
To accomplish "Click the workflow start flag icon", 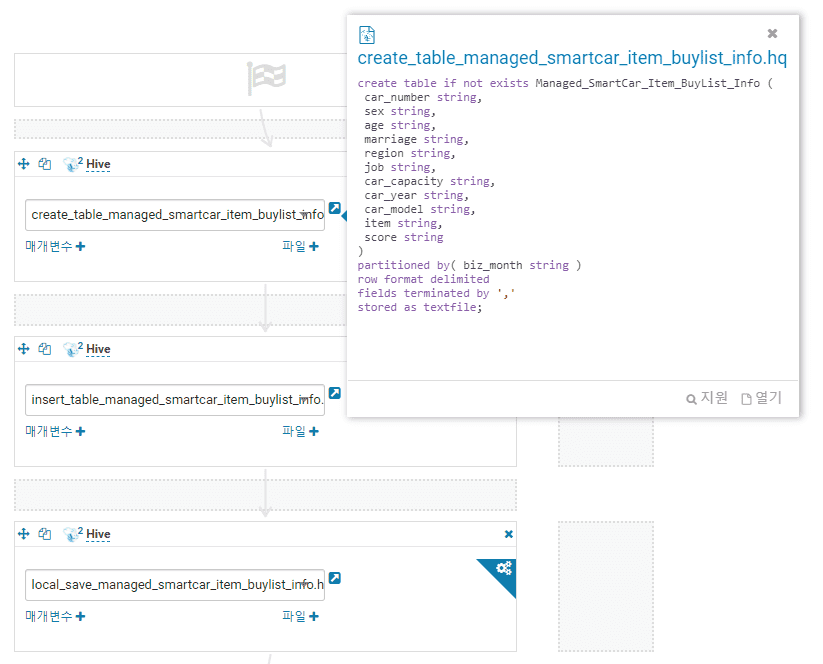I will [x=267, y=77].
